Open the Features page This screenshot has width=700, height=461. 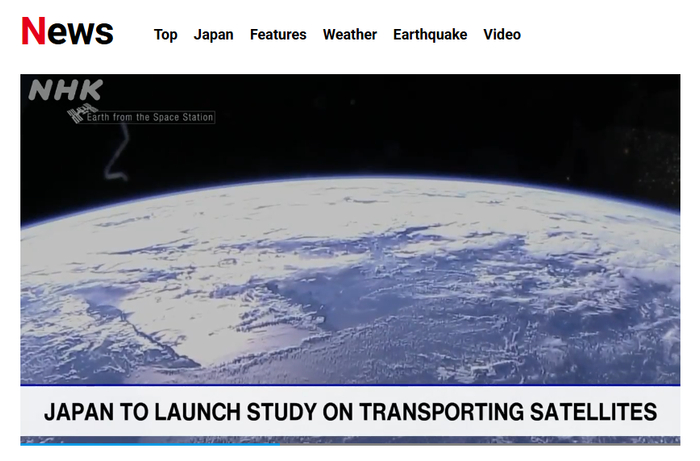[x=278, y=34]
